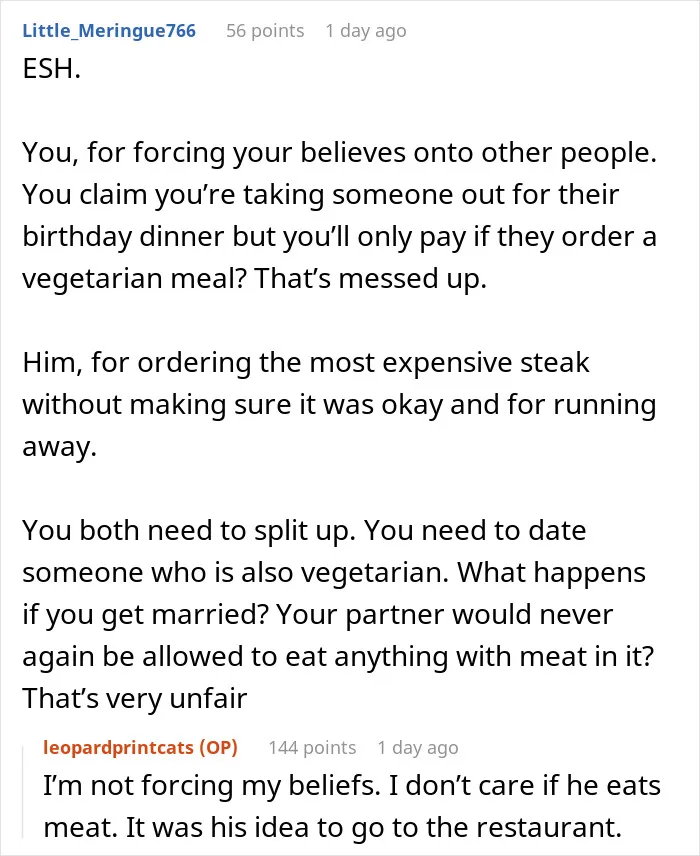Click line 'again be allowed to eat anything'
Screen dimensions: 700x856
click(x=338, y=656)
